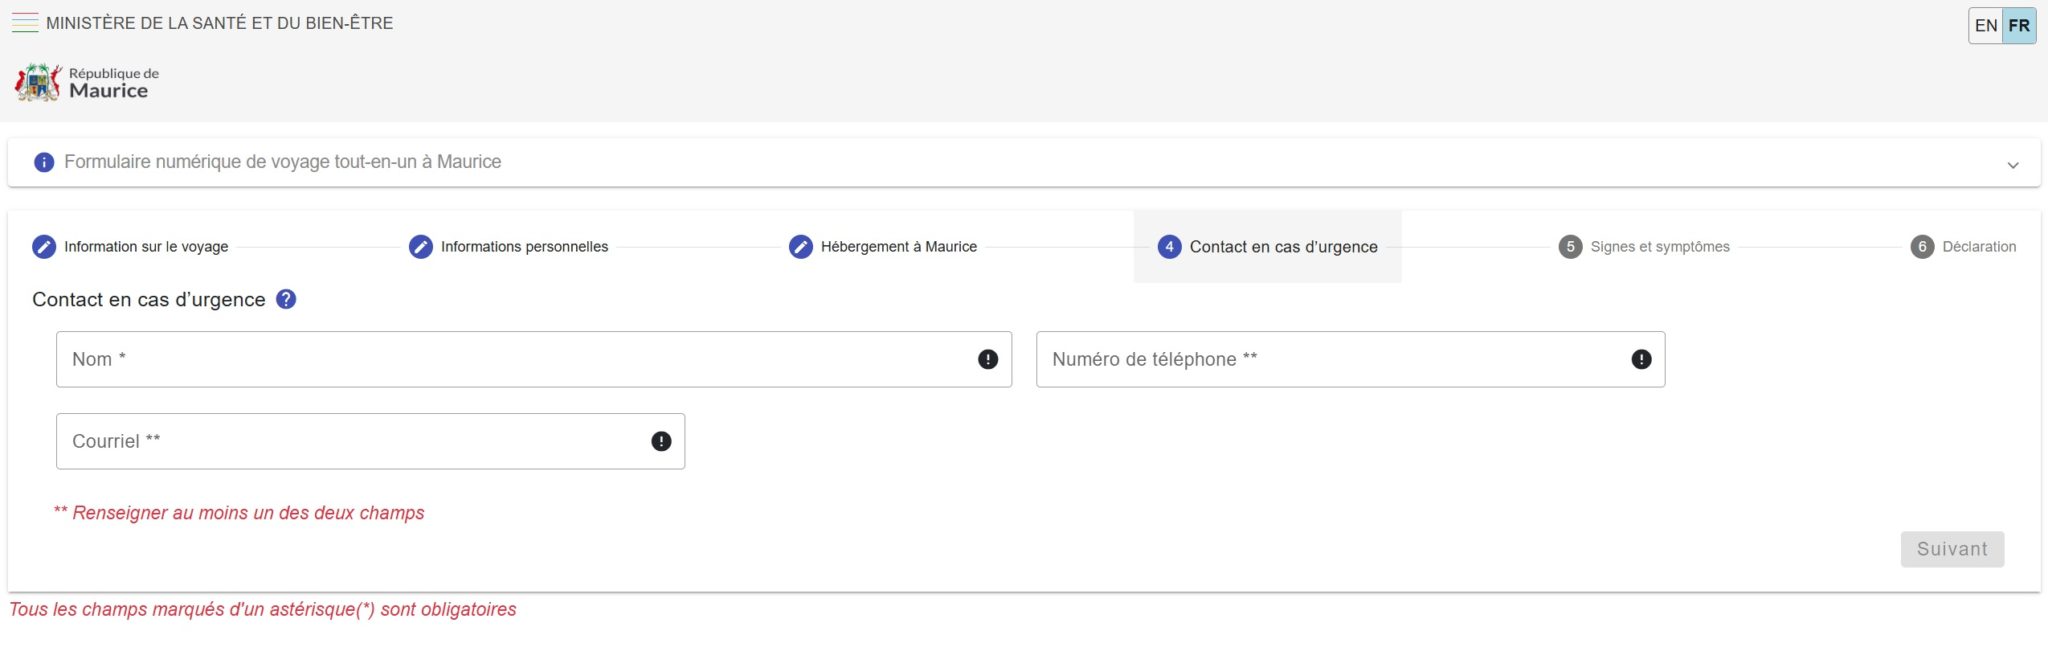Click the blue info icon beside Formulaire numérique
The image size is (2048, 668).
pos(44,162)
